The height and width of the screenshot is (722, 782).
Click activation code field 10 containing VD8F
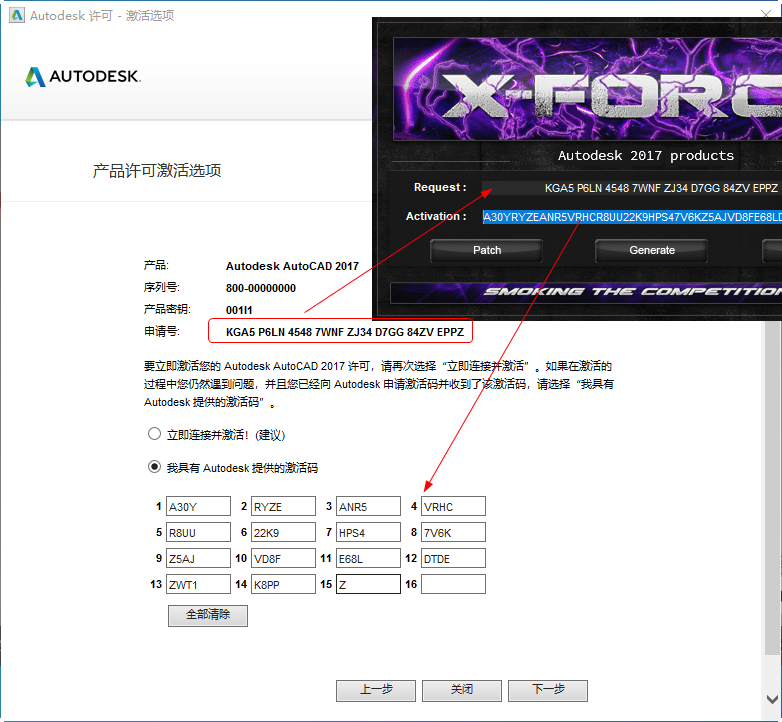pos(283,558)
